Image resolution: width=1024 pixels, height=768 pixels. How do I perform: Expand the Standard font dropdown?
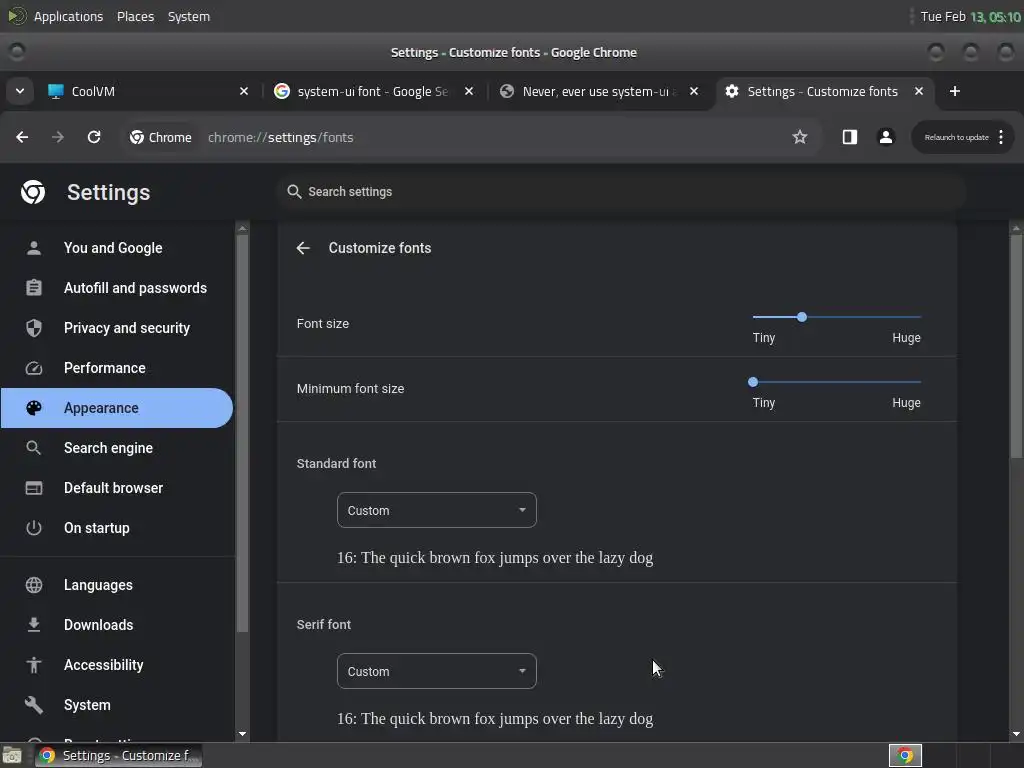click(x=437, y=510)
